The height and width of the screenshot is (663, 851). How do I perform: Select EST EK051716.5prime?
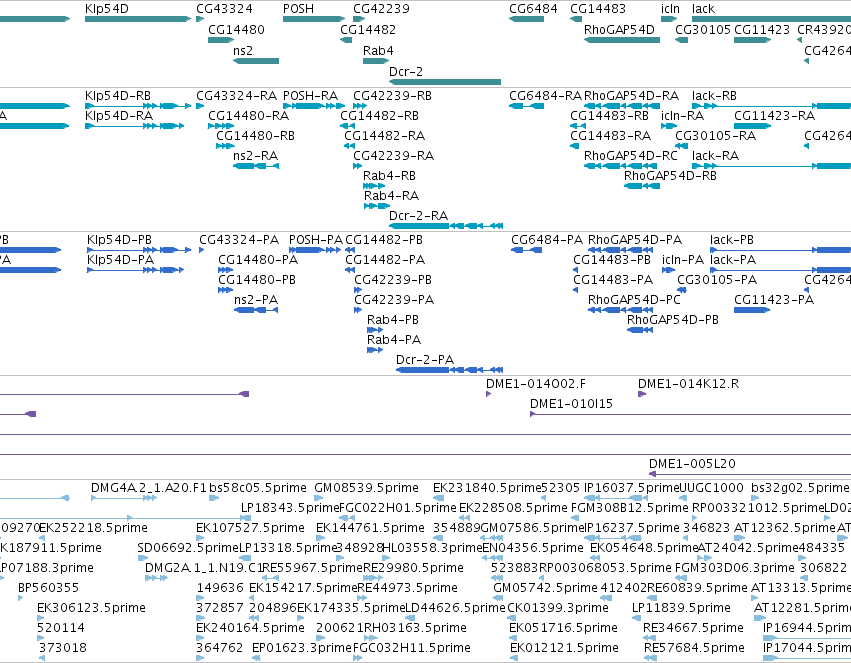point(563,628)
